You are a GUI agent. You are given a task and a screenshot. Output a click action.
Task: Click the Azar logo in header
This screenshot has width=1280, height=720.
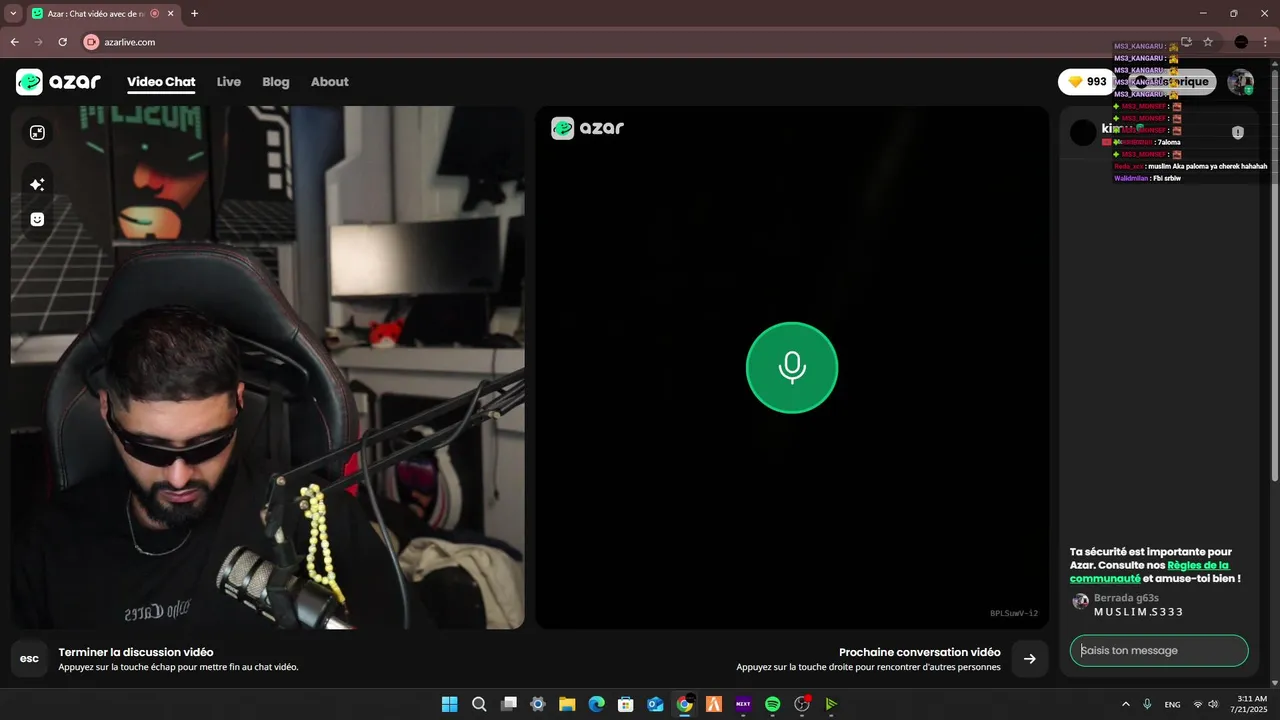click(58, 82)
